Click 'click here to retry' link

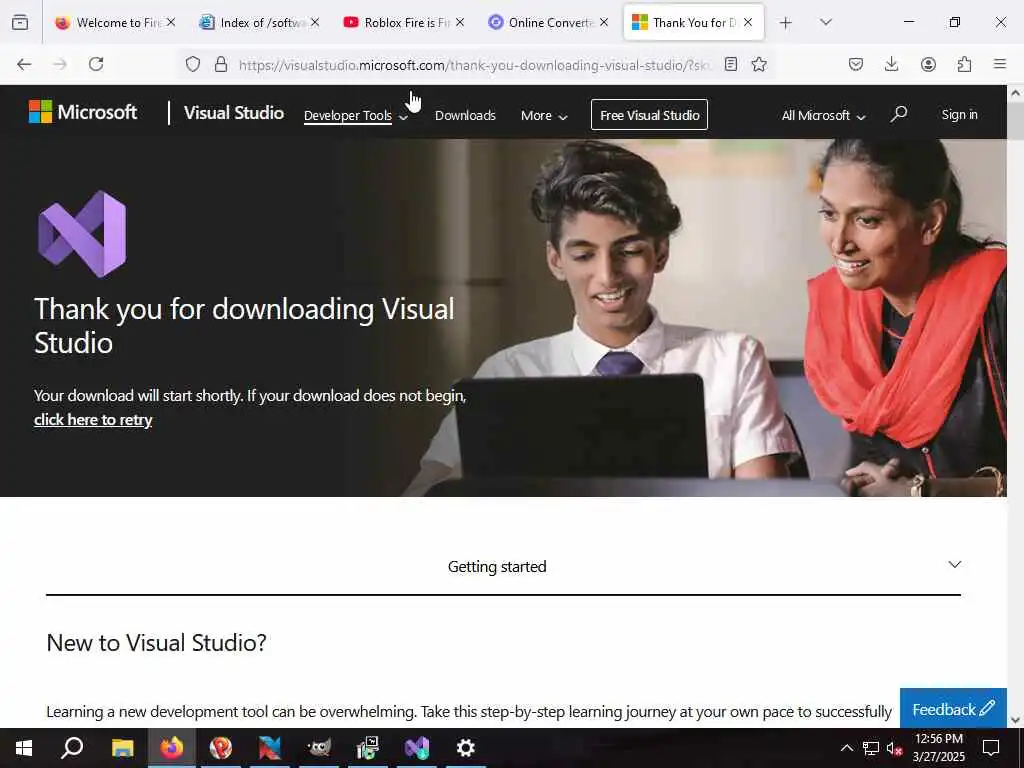click(x=93, y=419)
